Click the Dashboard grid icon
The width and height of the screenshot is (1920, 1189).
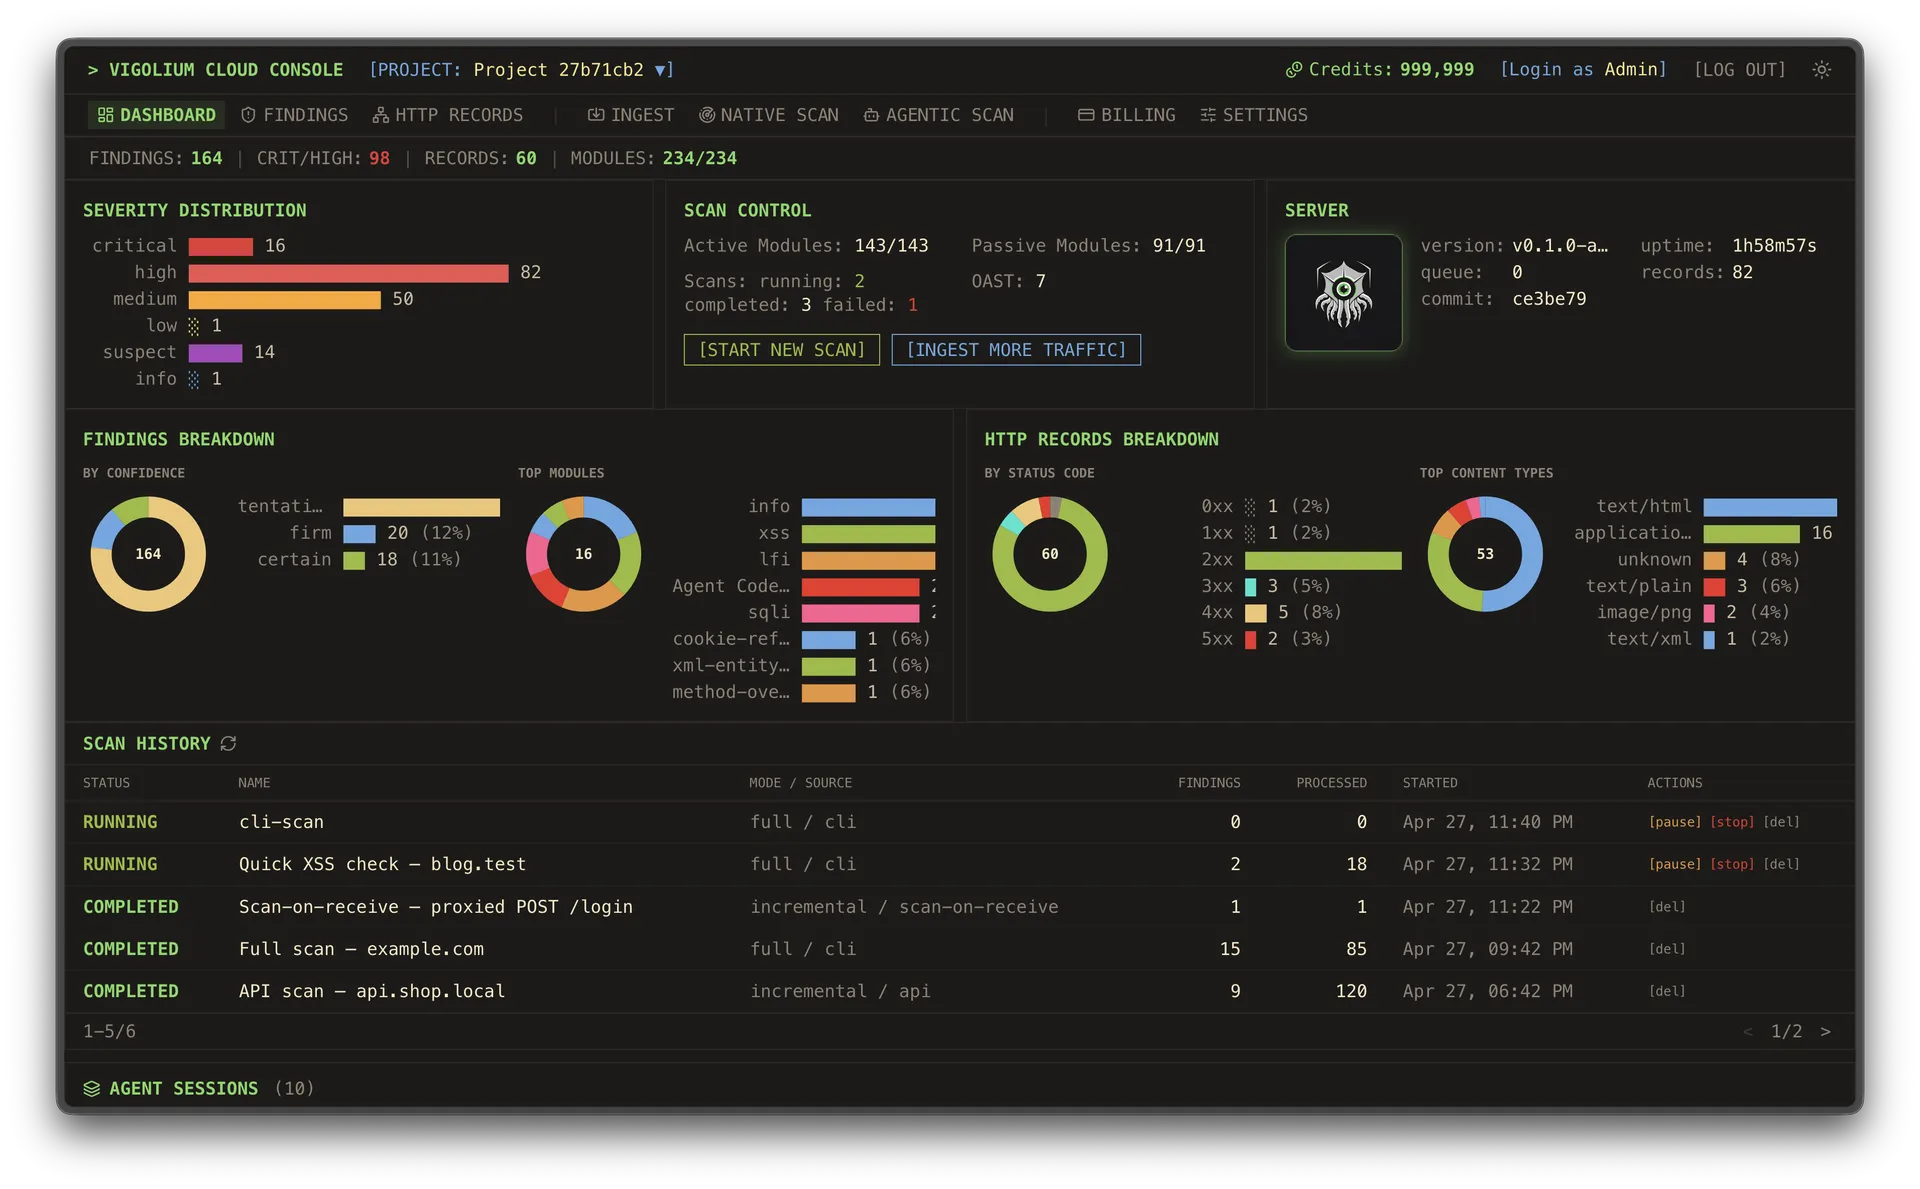click(105, 115)
